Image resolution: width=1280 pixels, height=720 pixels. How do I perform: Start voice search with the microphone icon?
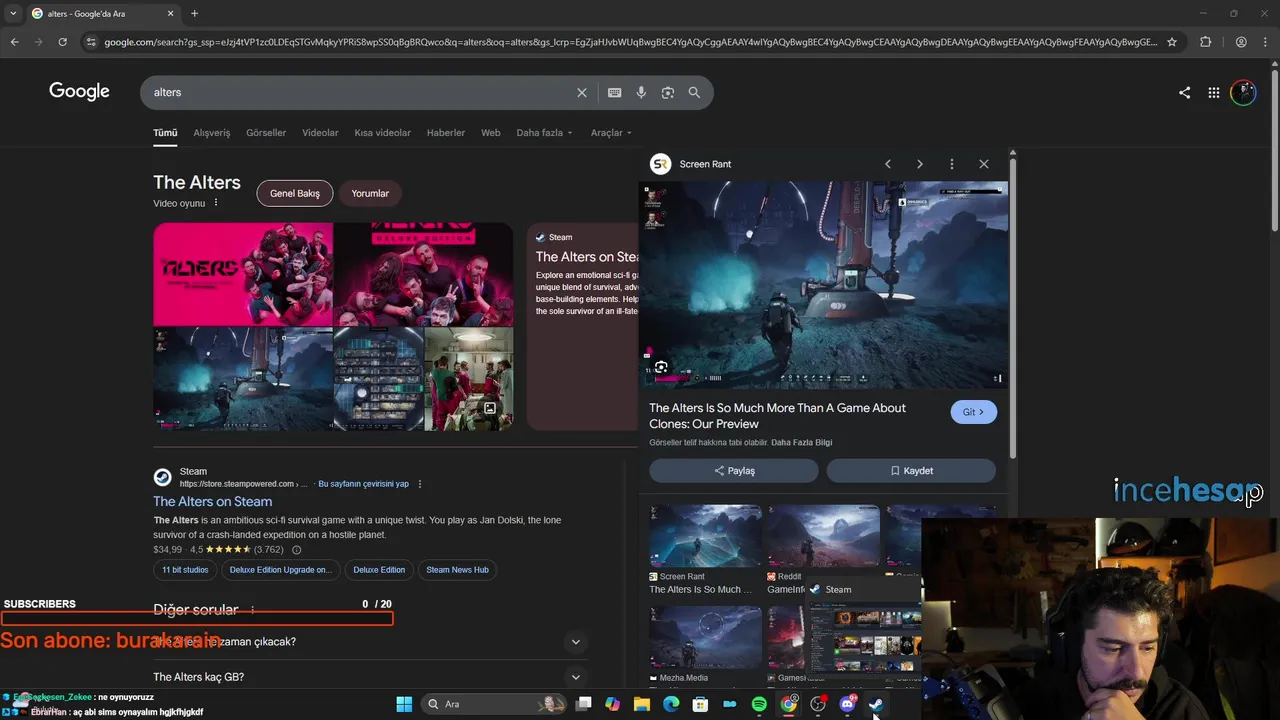[x=641, y=92]
